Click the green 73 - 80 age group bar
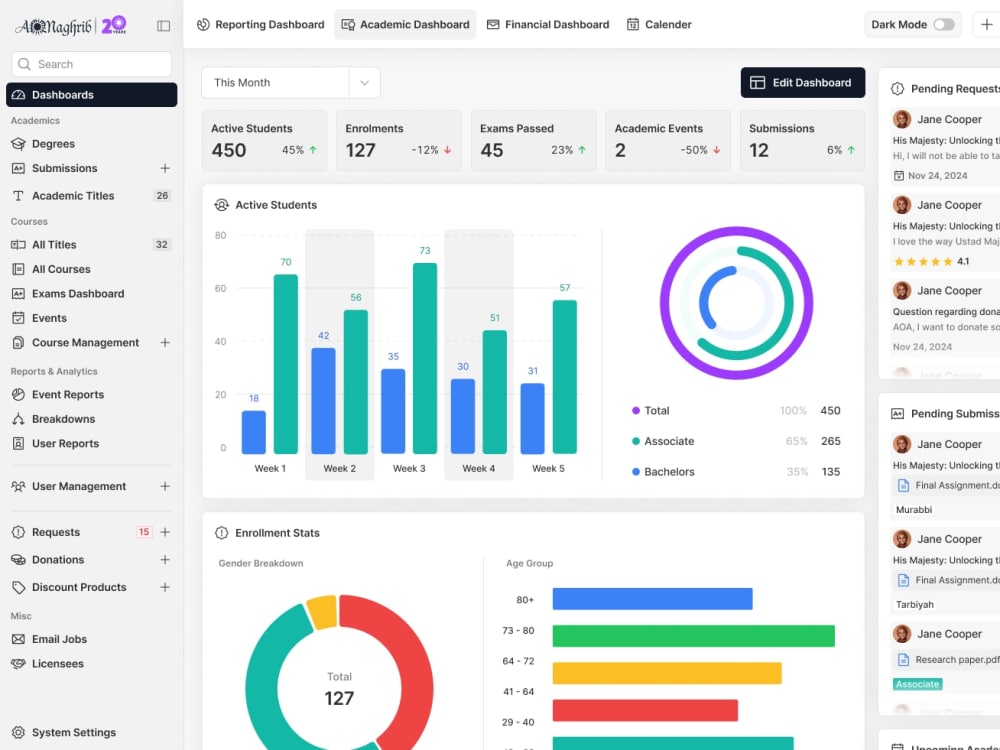This screenshot has width=1000, height=750. point(693,636)
